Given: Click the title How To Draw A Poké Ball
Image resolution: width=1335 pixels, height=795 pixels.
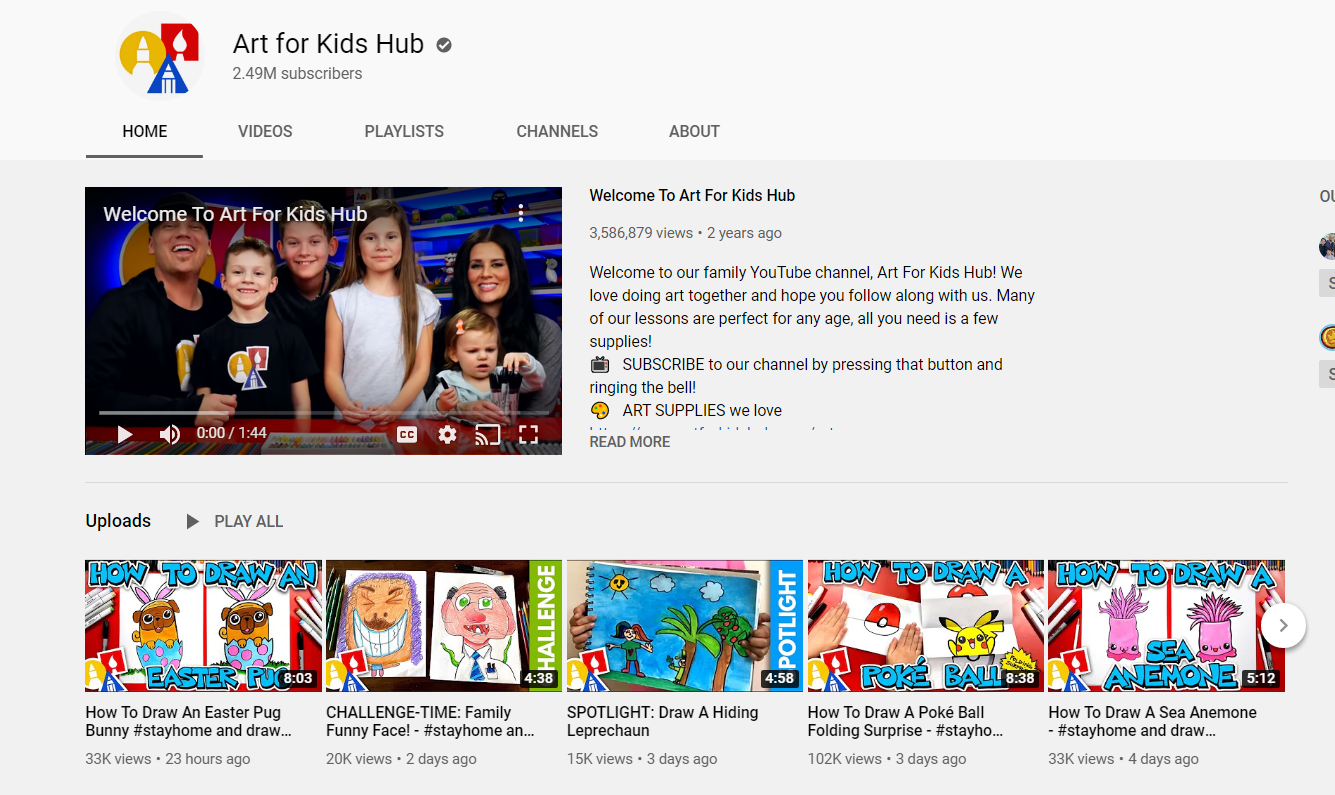Looking at the screenshot, I should [905, 721].
